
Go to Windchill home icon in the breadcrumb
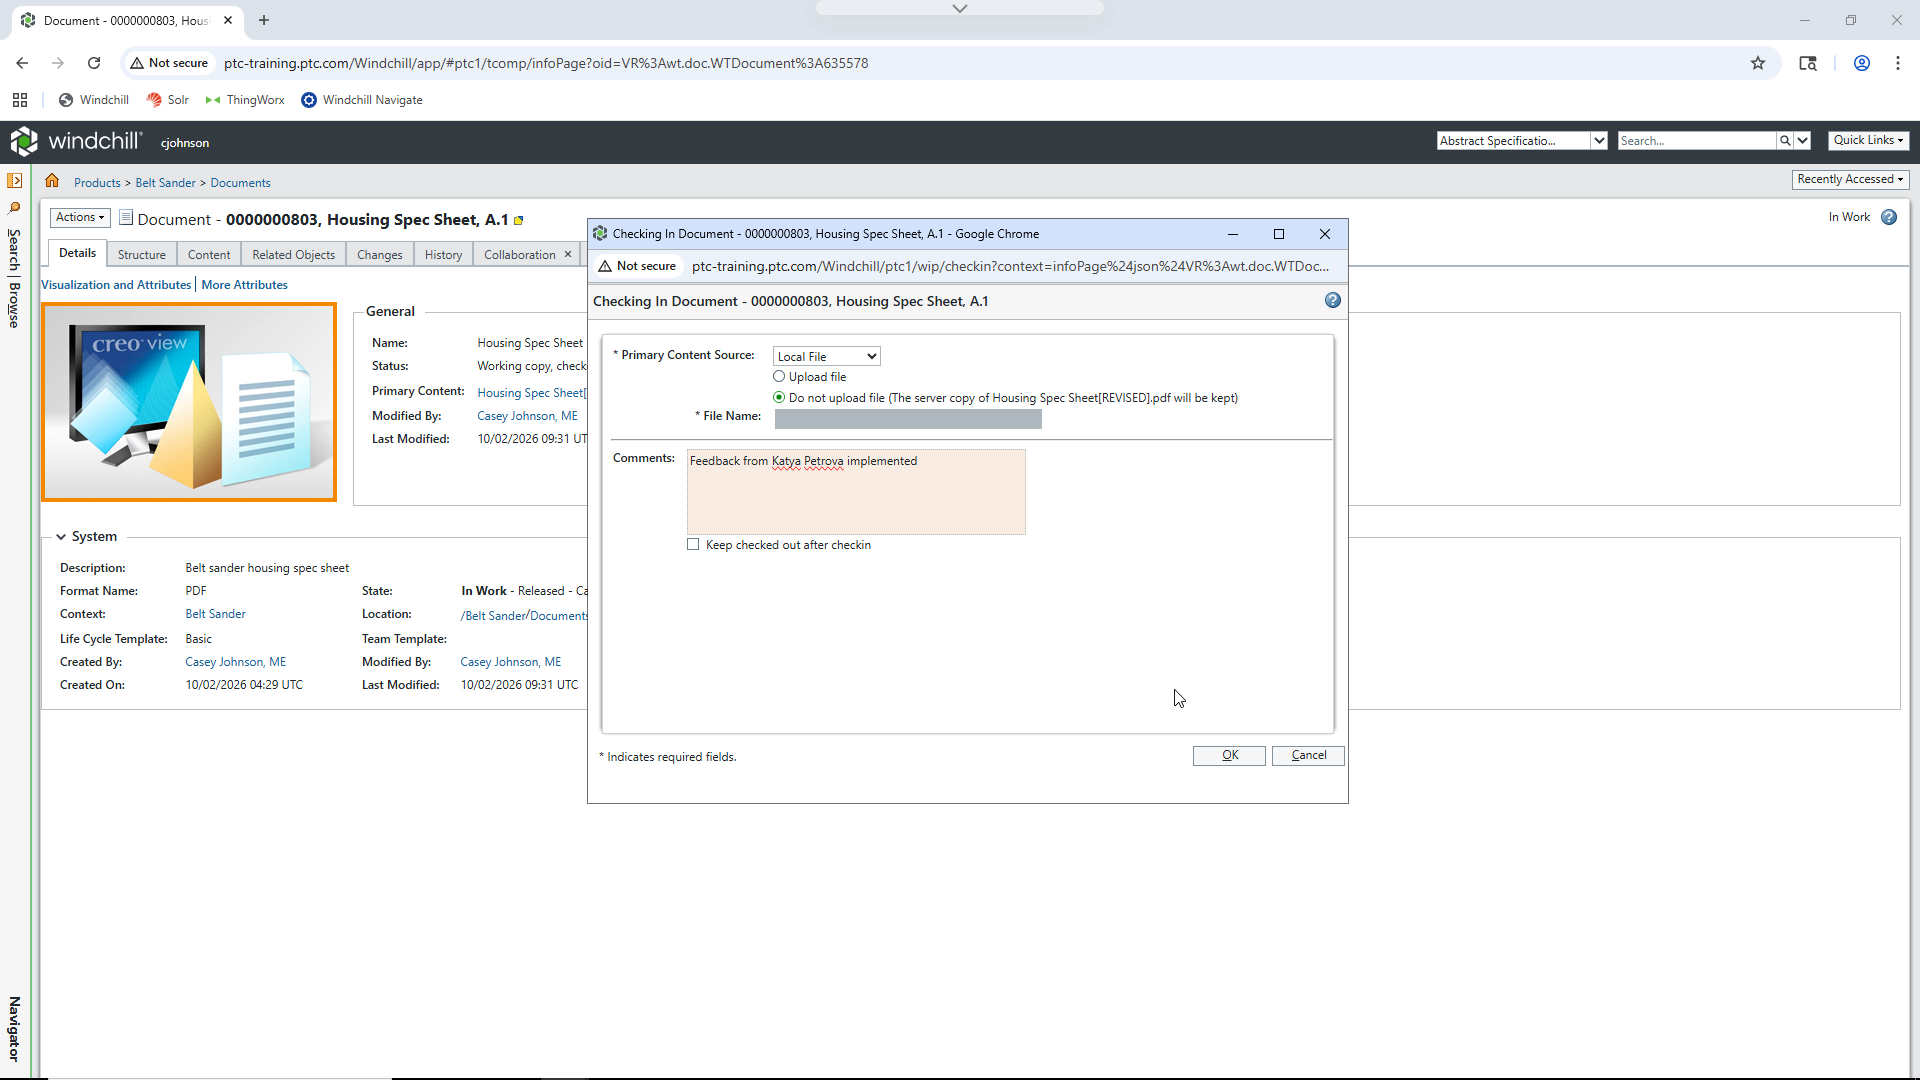pos(52,181)
